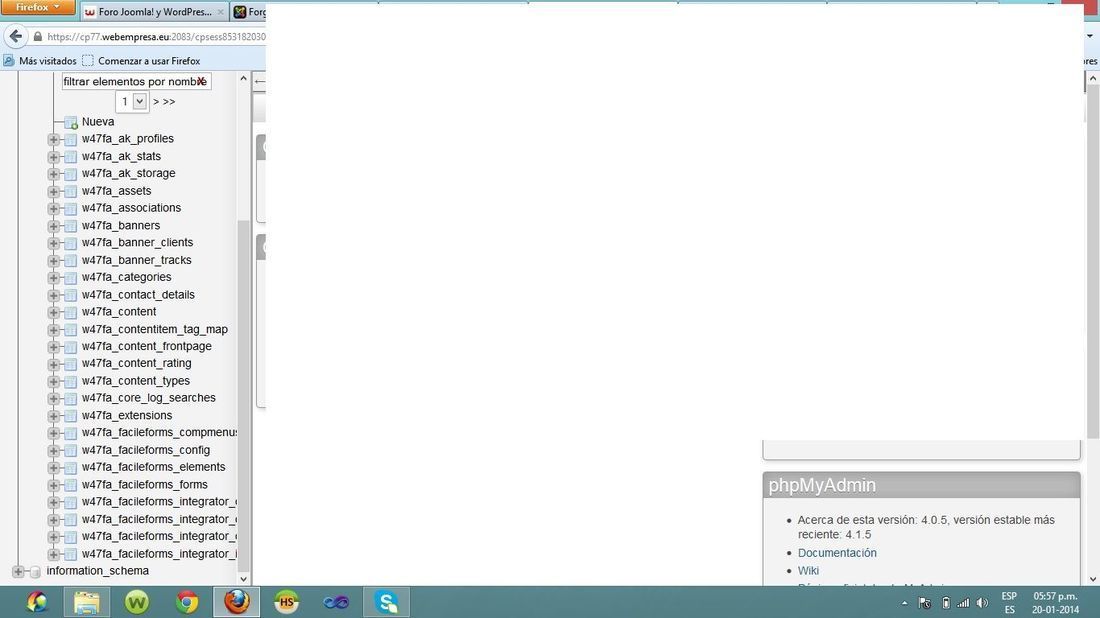The width and height of the screenshot is (1100, 618).
Task: Open the w47fa_extensions table
Action: tap(127, 415)
